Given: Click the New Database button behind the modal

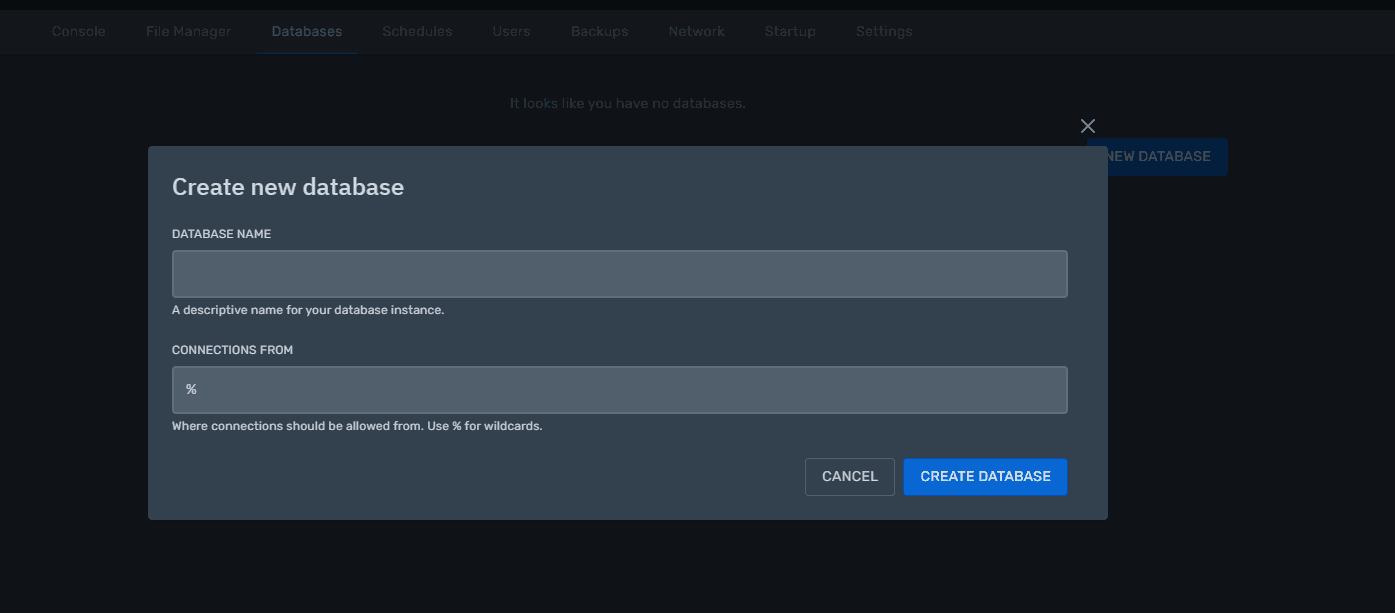Looking at the screenshot, I should pos(1167,157).
